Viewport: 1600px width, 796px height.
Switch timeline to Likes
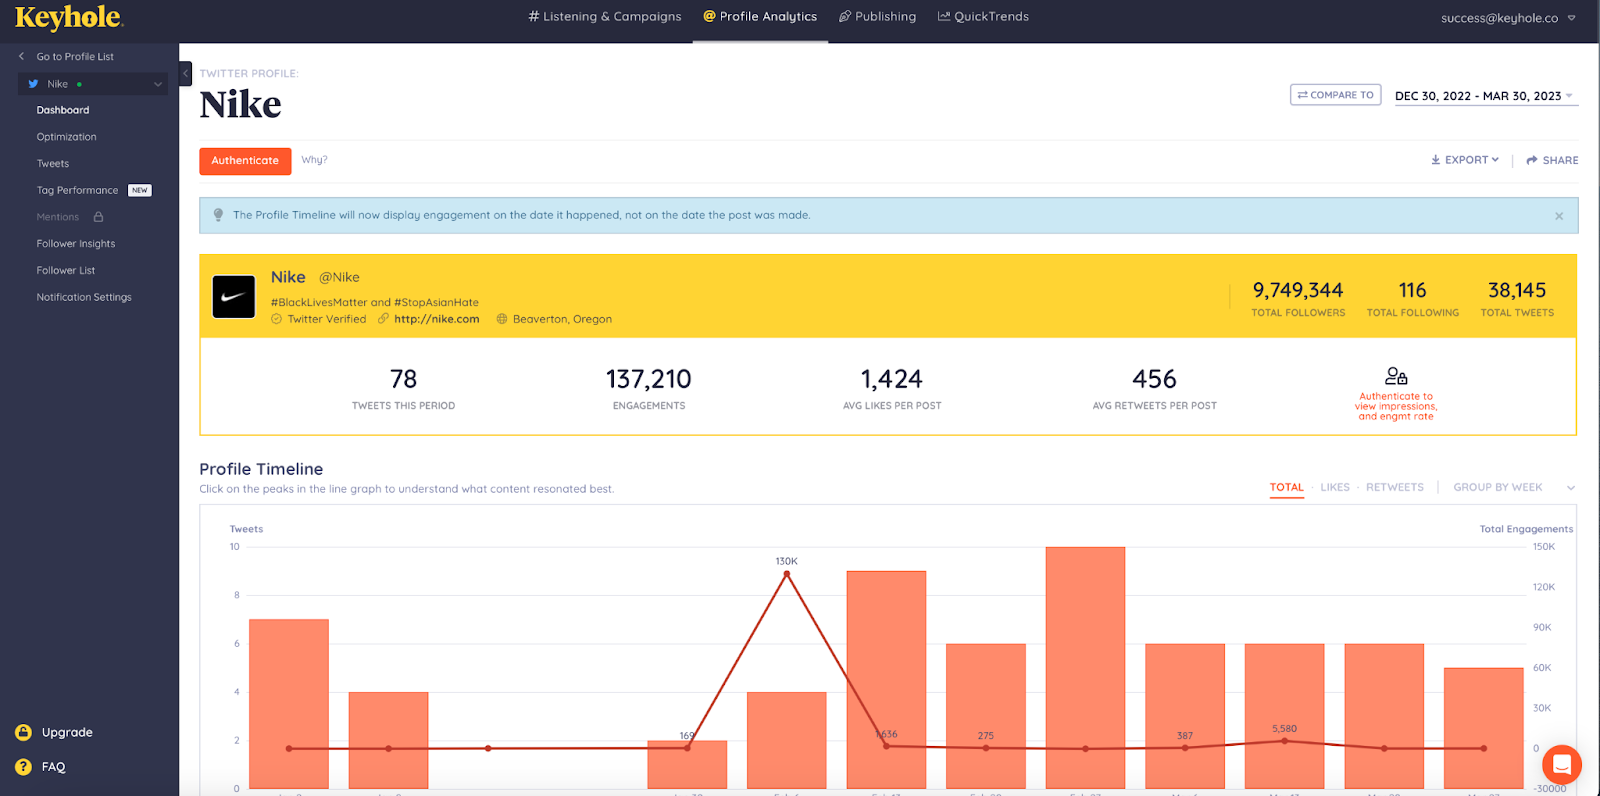click(x=1335, y=488)
